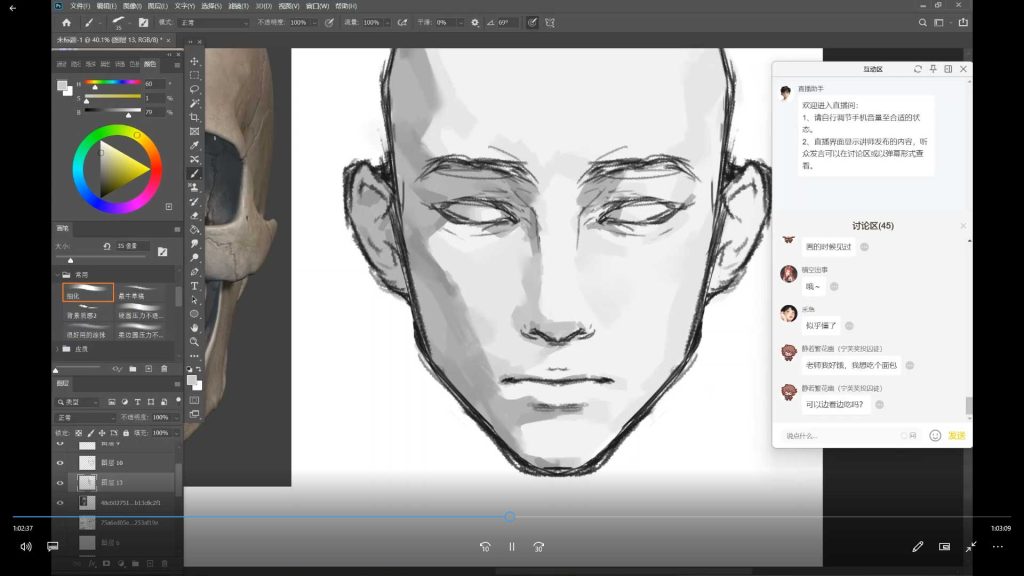1024x576 pixels.
Task: Open the 窗口 menu
Action: (317, 6)
